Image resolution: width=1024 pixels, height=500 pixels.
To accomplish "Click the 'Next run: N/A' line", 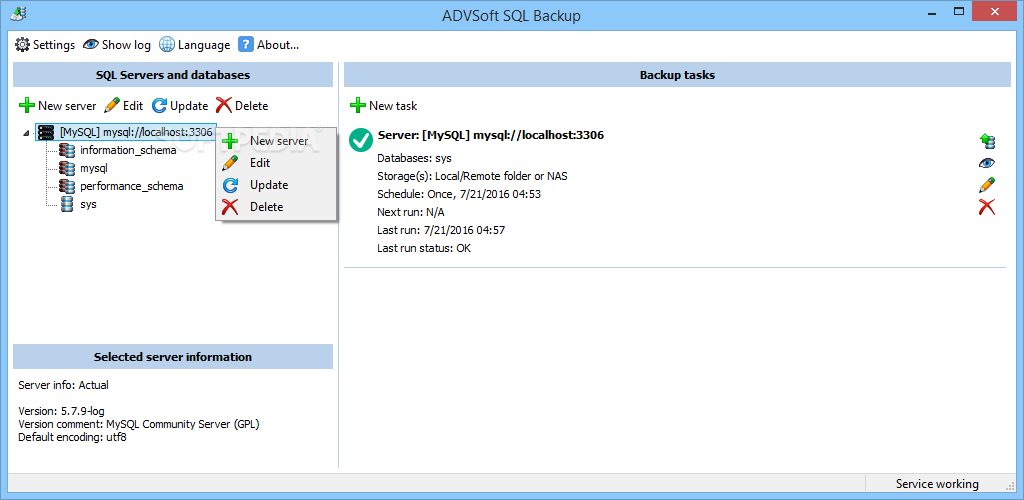I will tap(411, 212).
